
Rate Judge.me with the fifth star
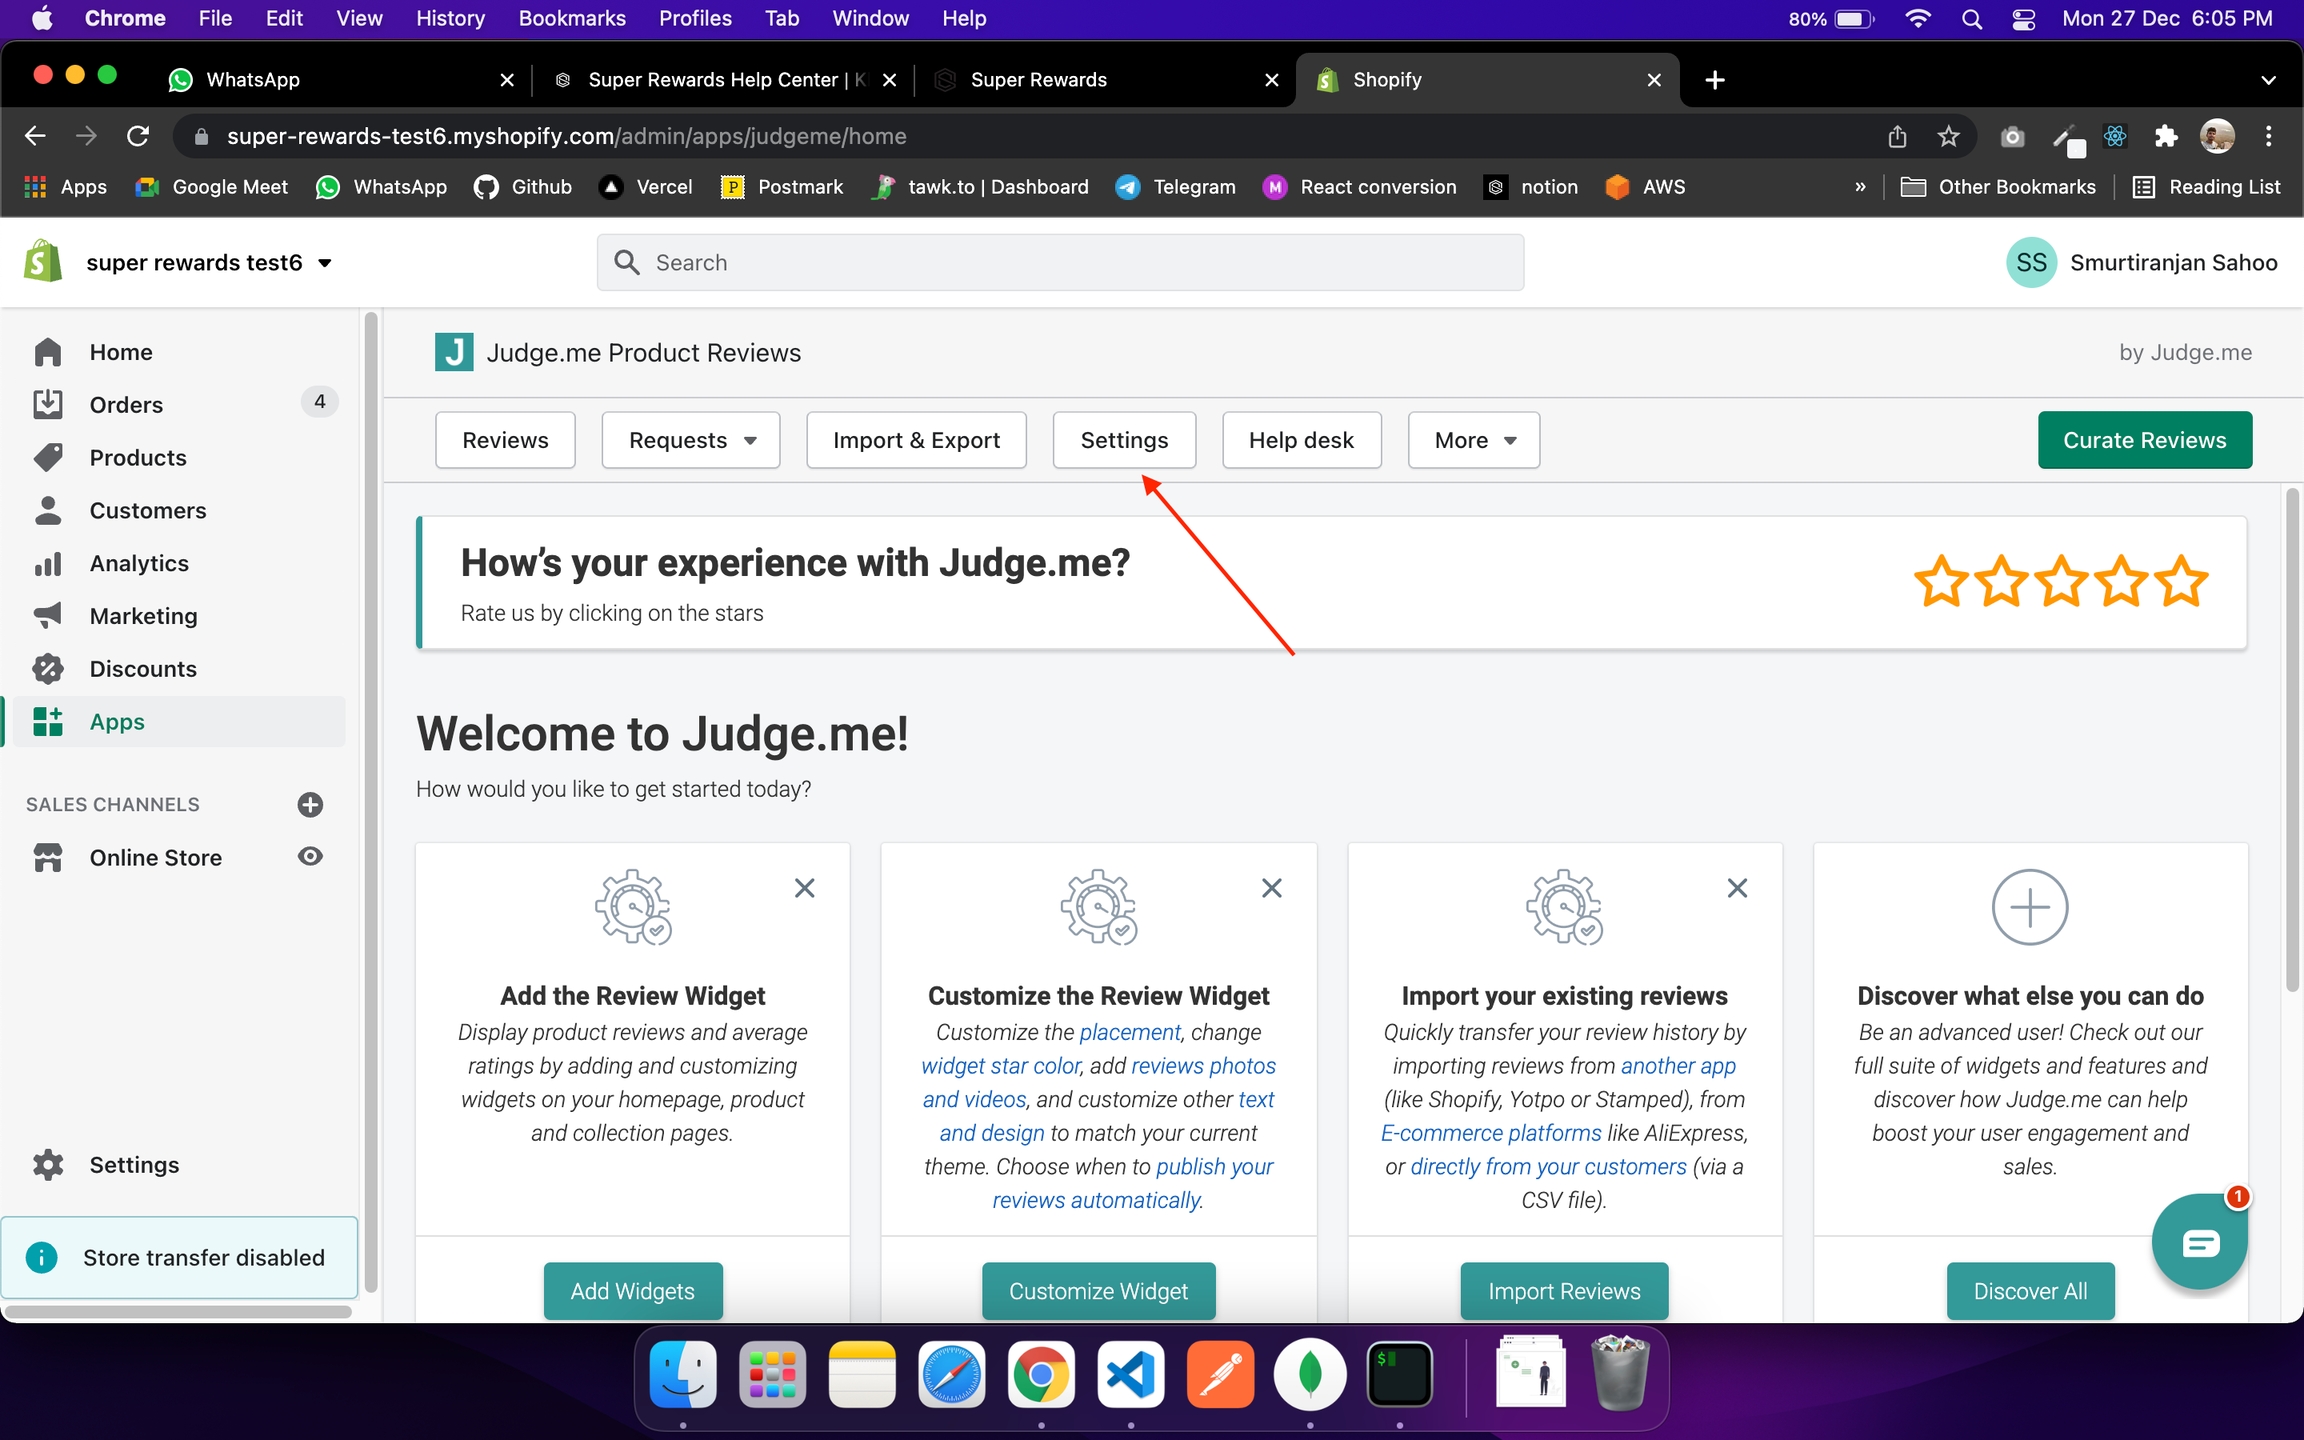coord(2180,582)
